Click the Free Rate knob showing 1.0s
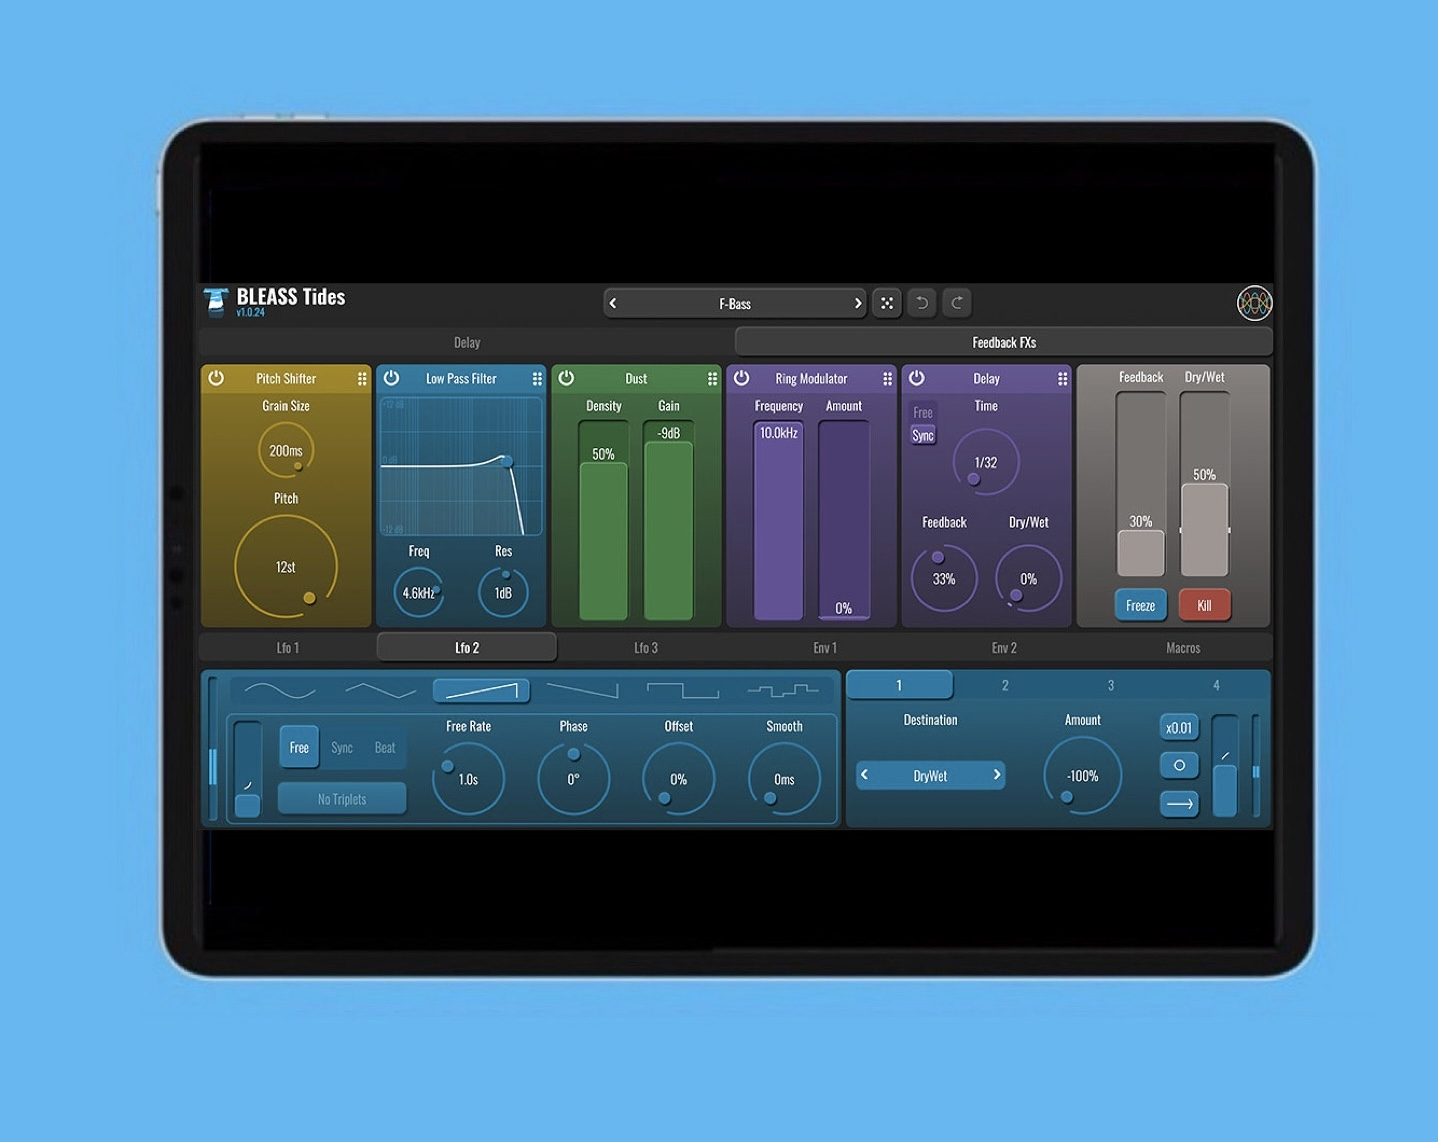The image size is (1438, 1142). click(468, 778)
